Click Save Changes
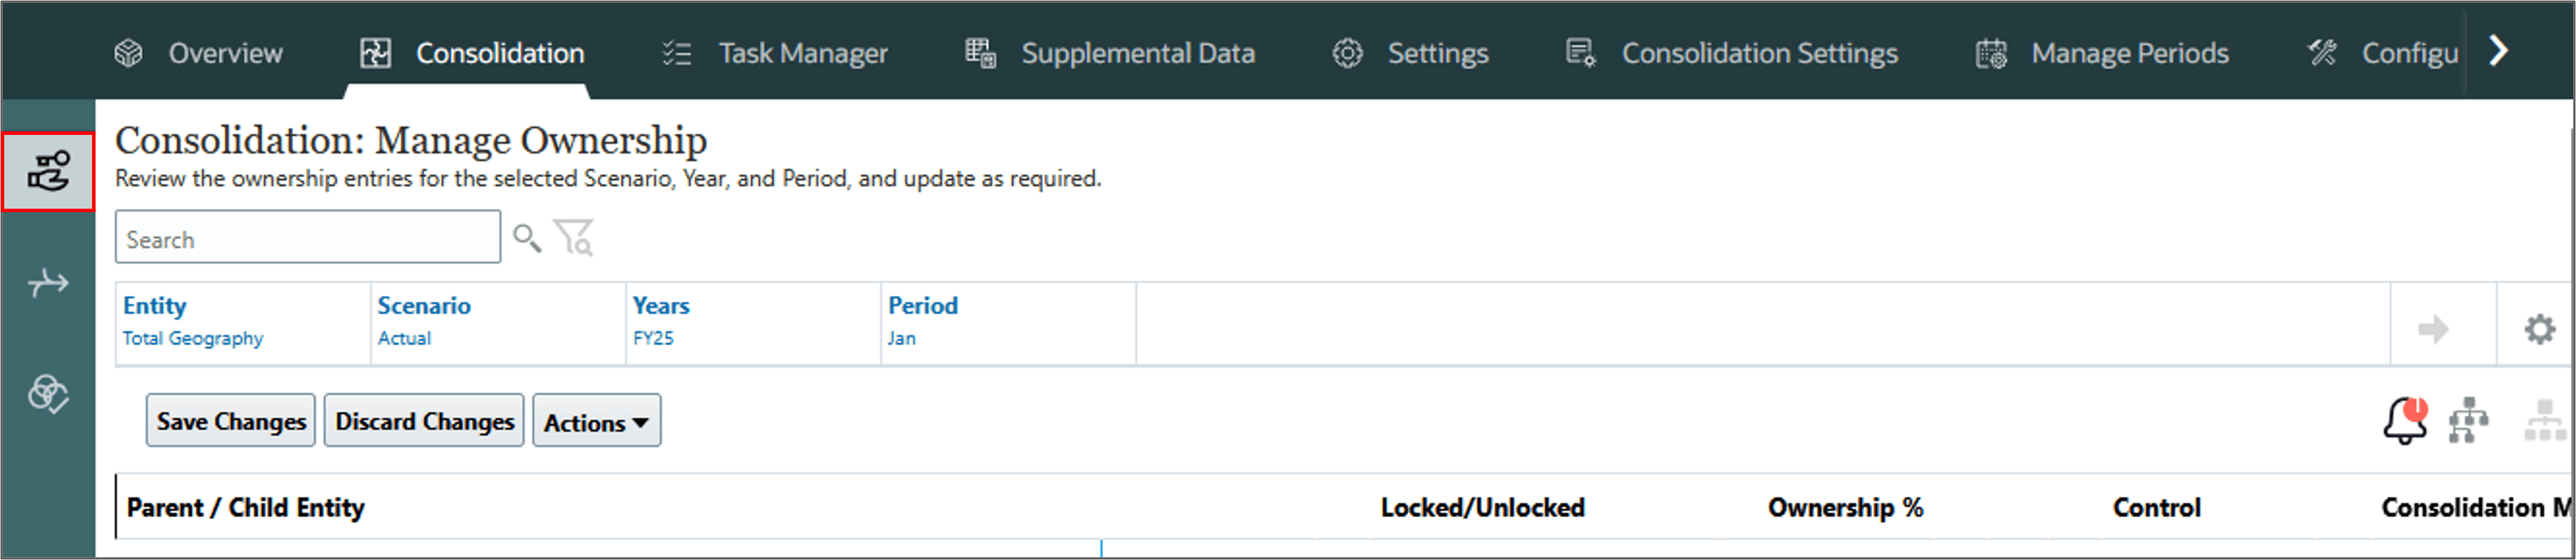 click(230, 421)
